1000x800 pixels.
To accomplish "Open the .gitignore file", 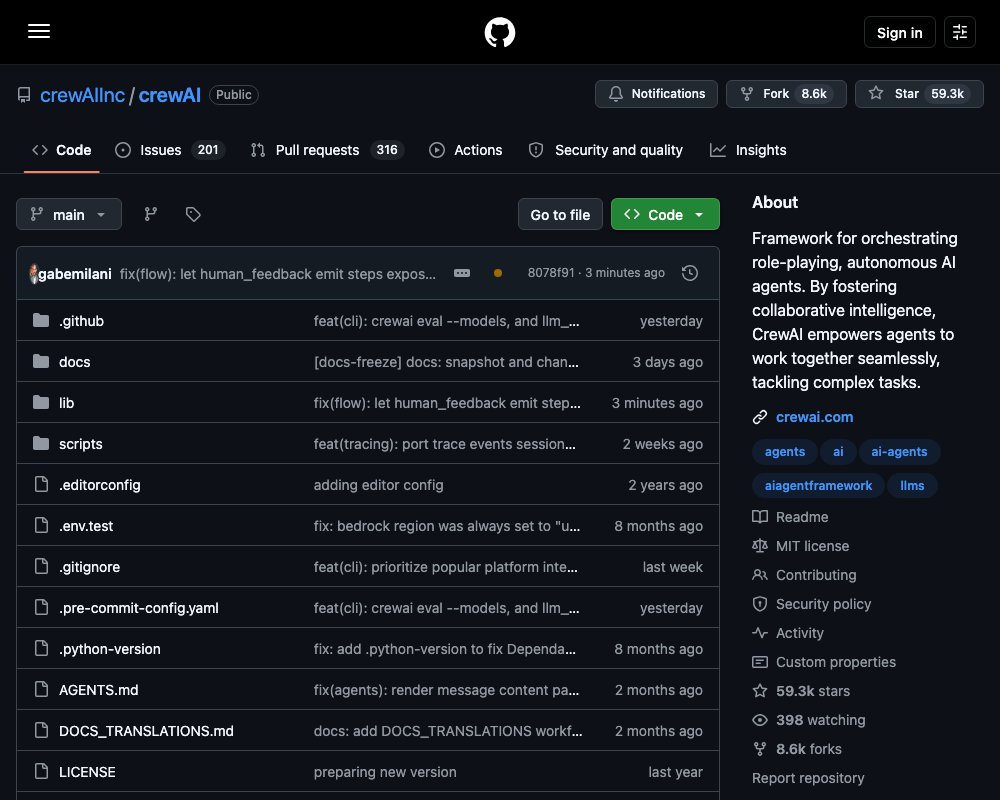I will pos(89,567).
